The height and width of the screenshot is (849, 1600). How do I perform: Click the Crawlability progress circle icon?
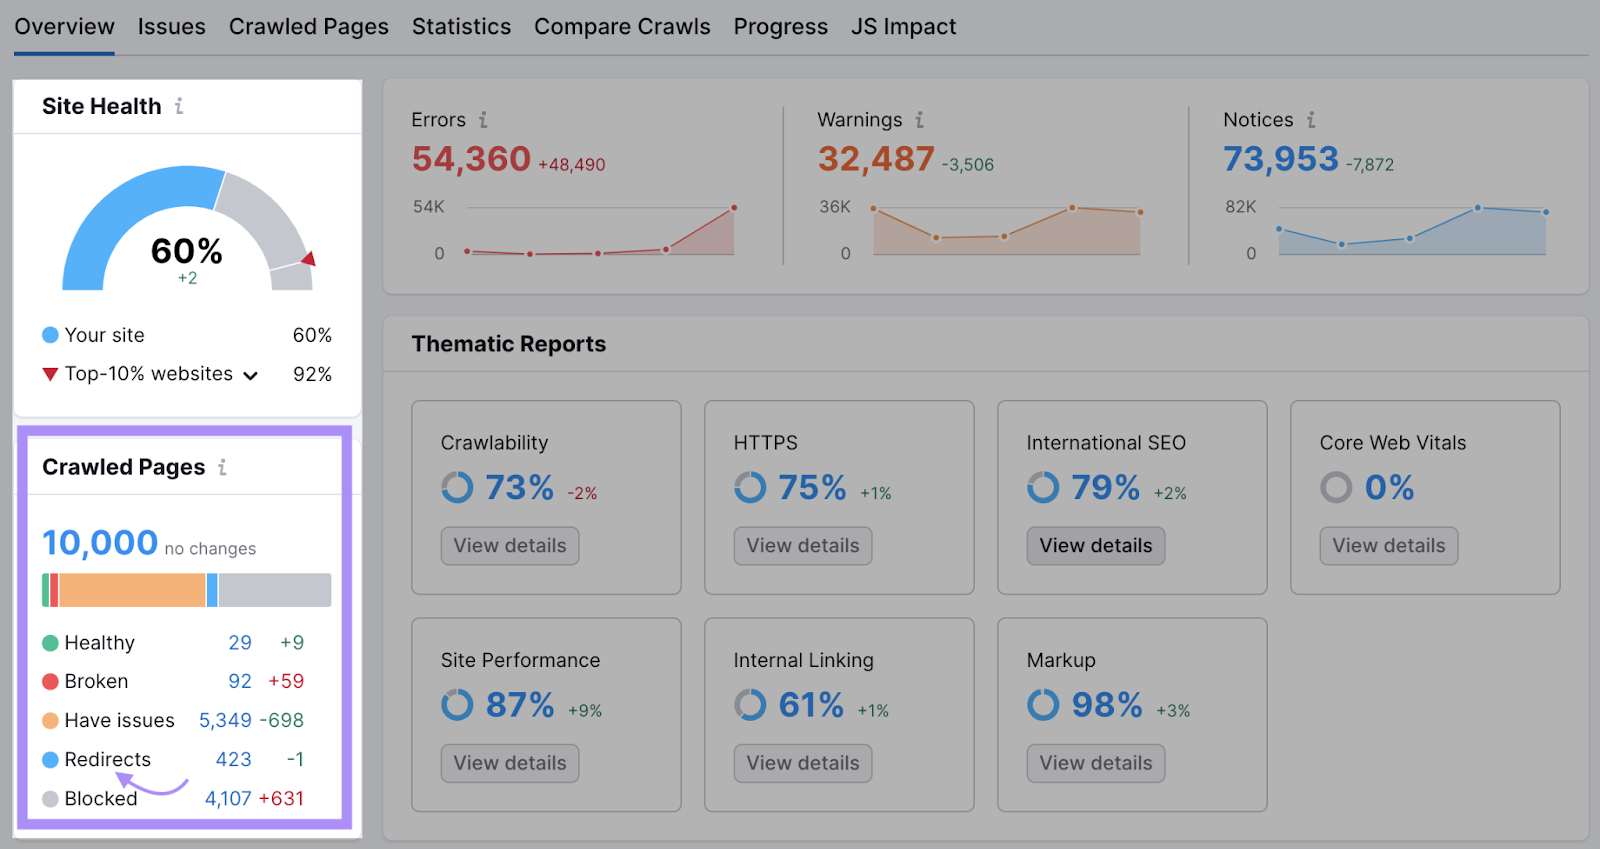tap(456, 488)
